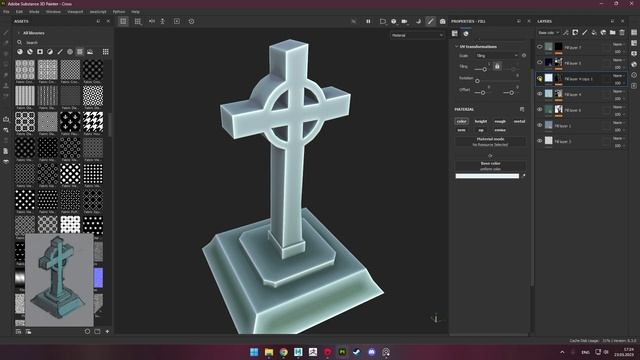Viewport: 640px width, 360px height.
Task: Filter assets by Brushes
Action: click(x=60, y=52)
